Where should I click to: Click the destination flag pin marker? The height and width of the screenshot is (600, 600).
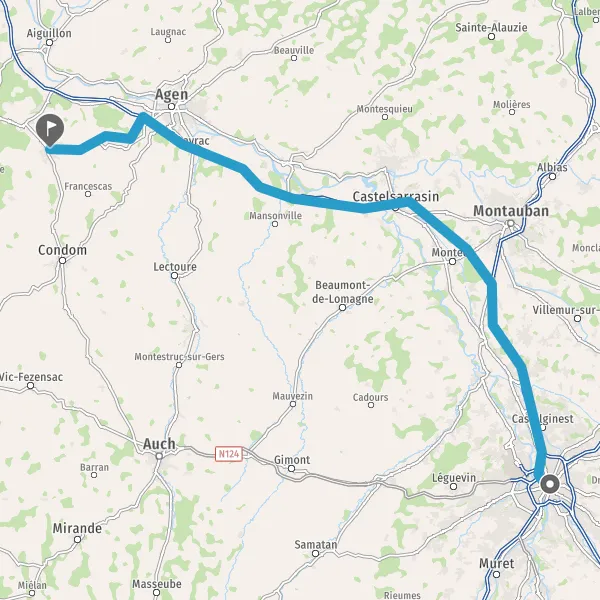pyautogui.click(x=50, y=130)
